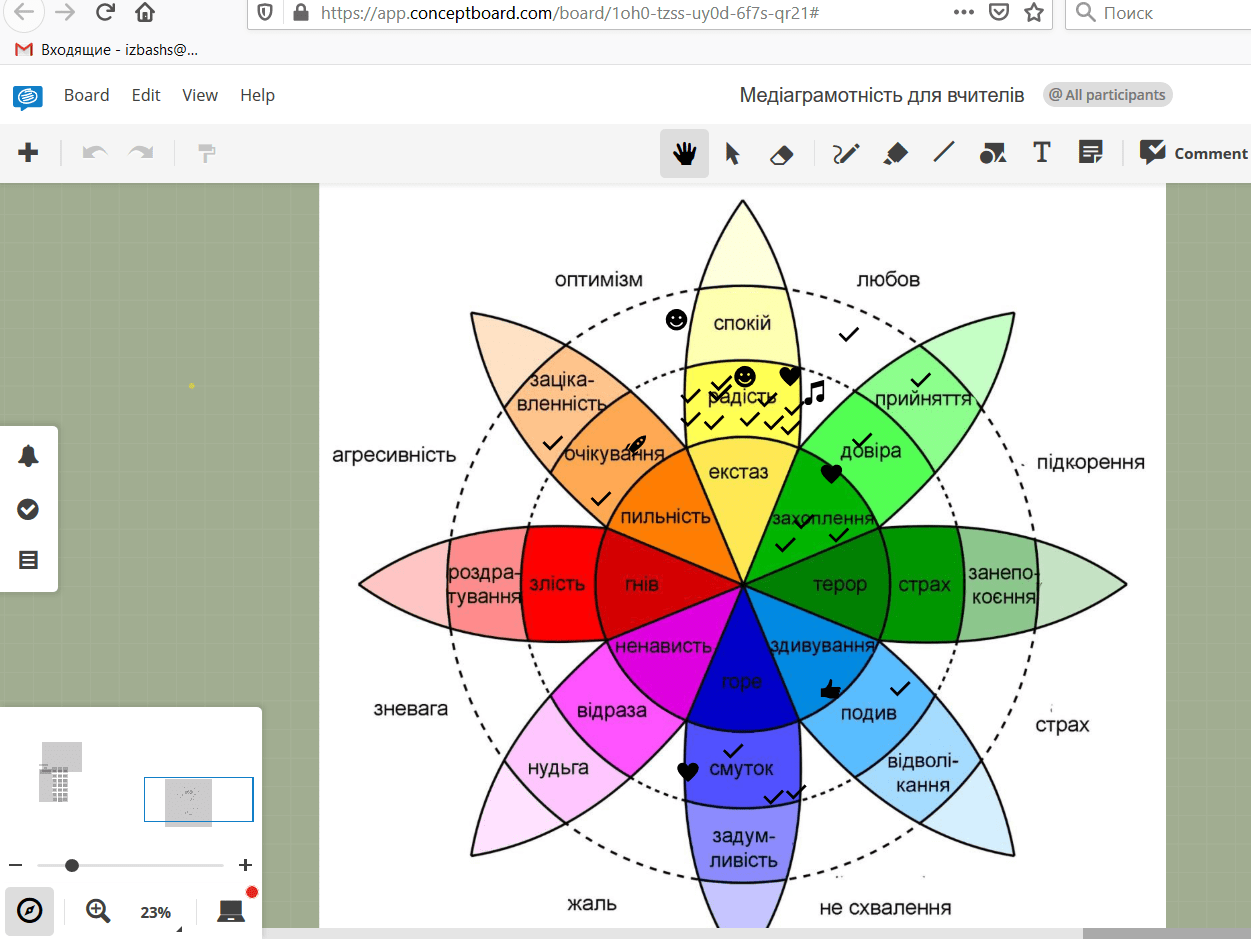
Task: Open the tasks checkmark panel
Action: [28, 509]
